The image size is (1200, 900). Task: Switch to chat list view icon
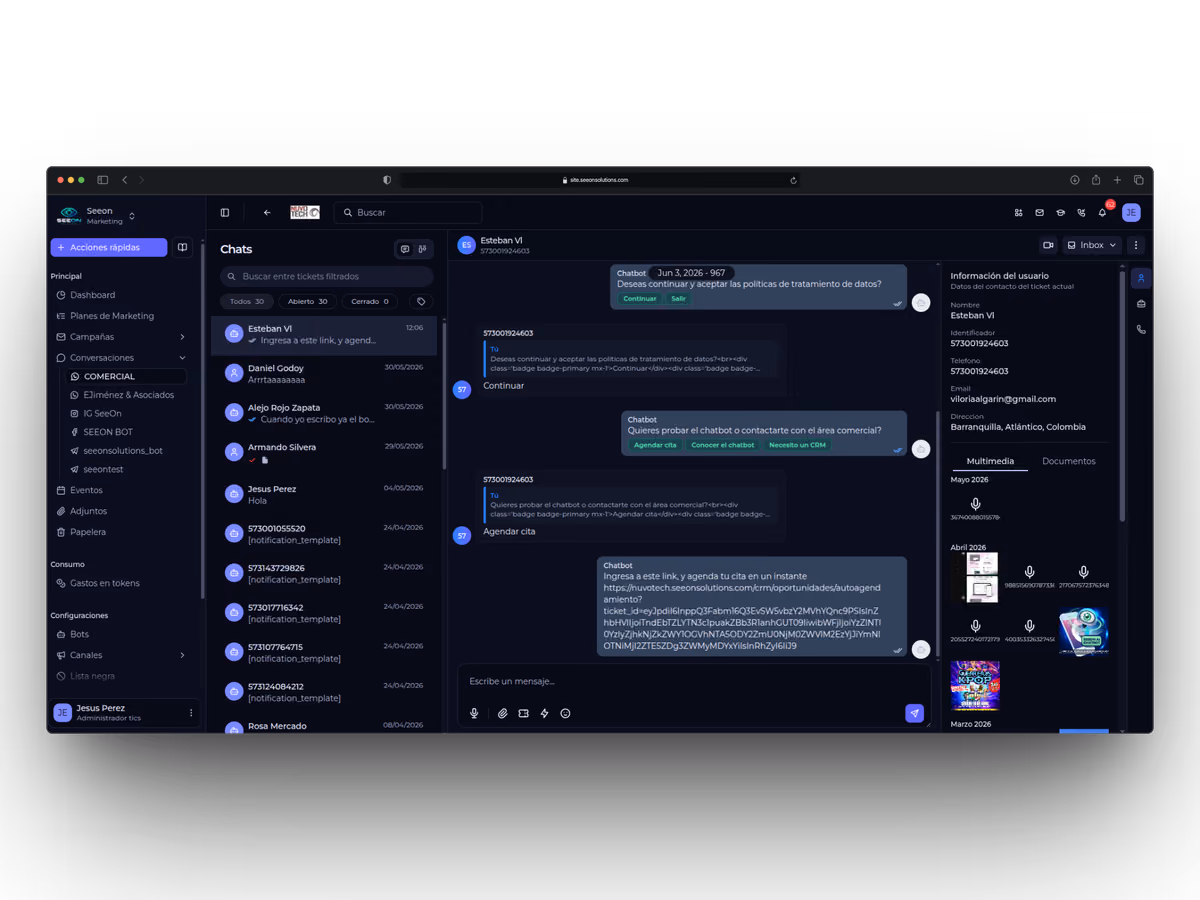[405, 249]
